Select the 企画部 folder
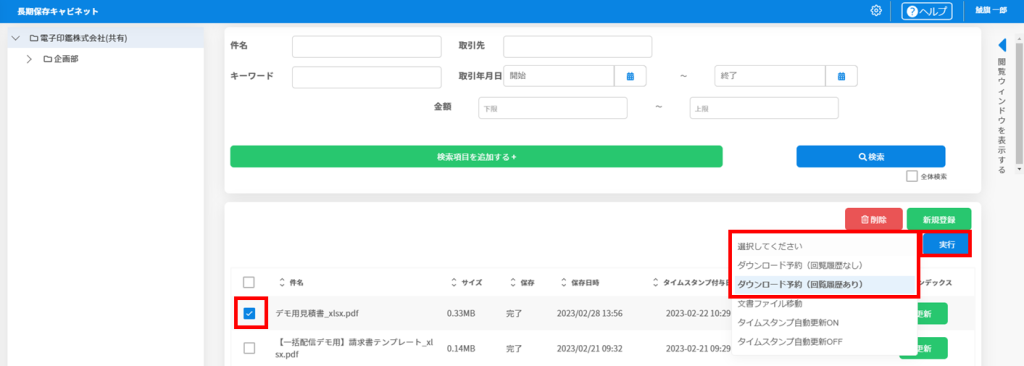This screenshot has width=1024, height=366. click(61, 59)
